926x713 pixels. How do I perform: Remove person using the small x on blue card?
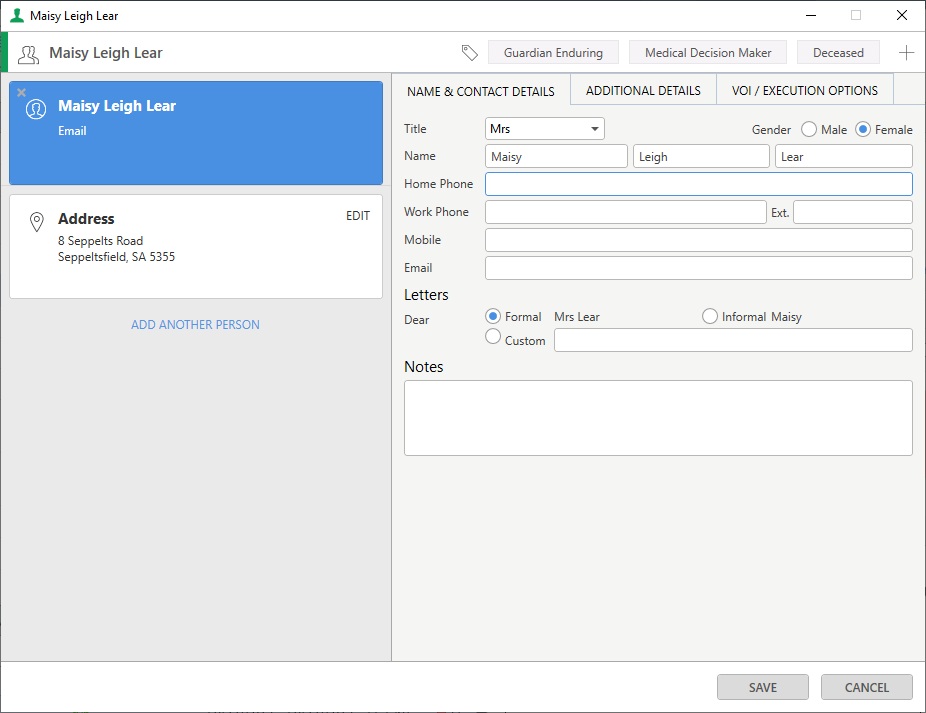[x=21, y=92]
